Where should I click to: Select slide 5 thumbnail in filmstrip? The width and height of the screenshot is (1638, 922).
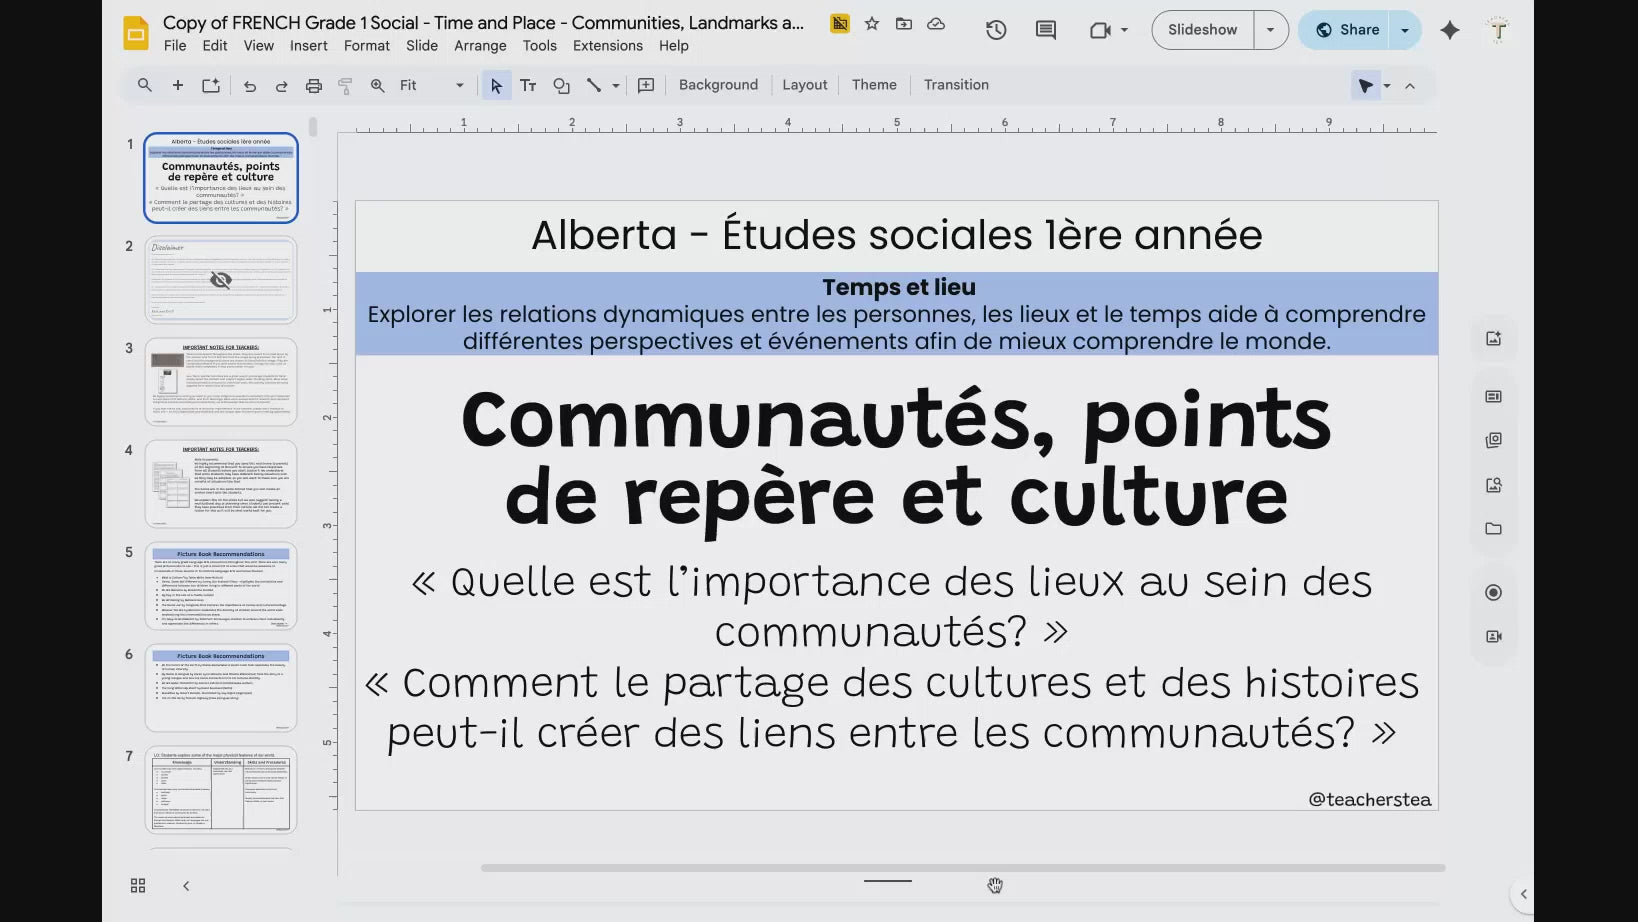221,586
